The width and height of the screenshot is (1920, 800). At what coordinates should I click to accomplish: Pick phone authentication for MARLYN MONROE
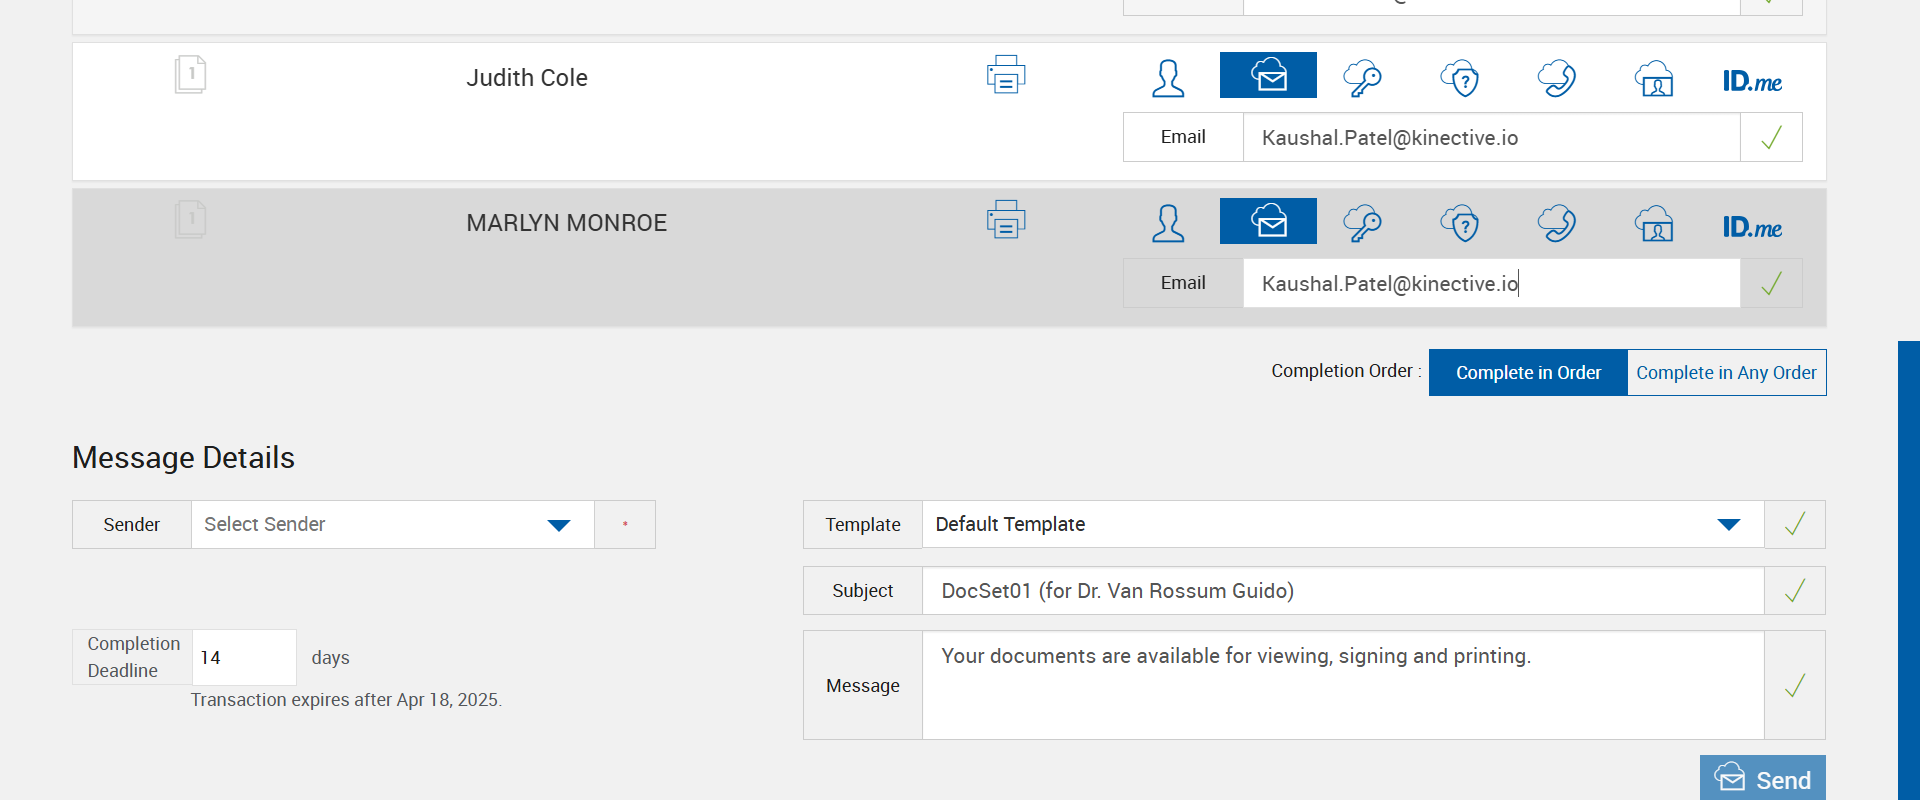click(x=1557, y=223)
